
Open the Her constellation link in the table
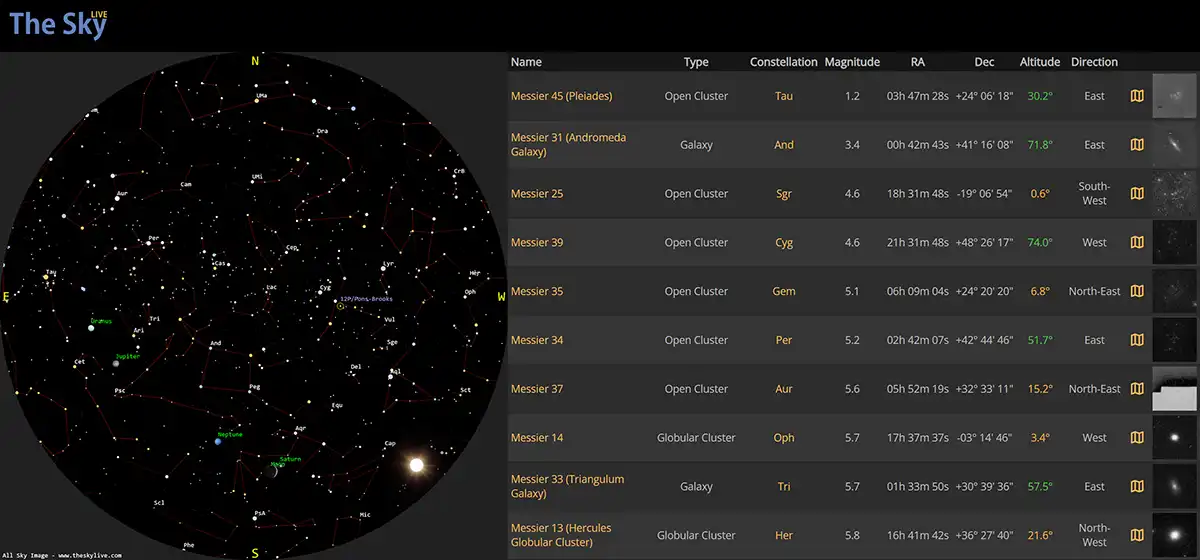[x=784, y=535]
